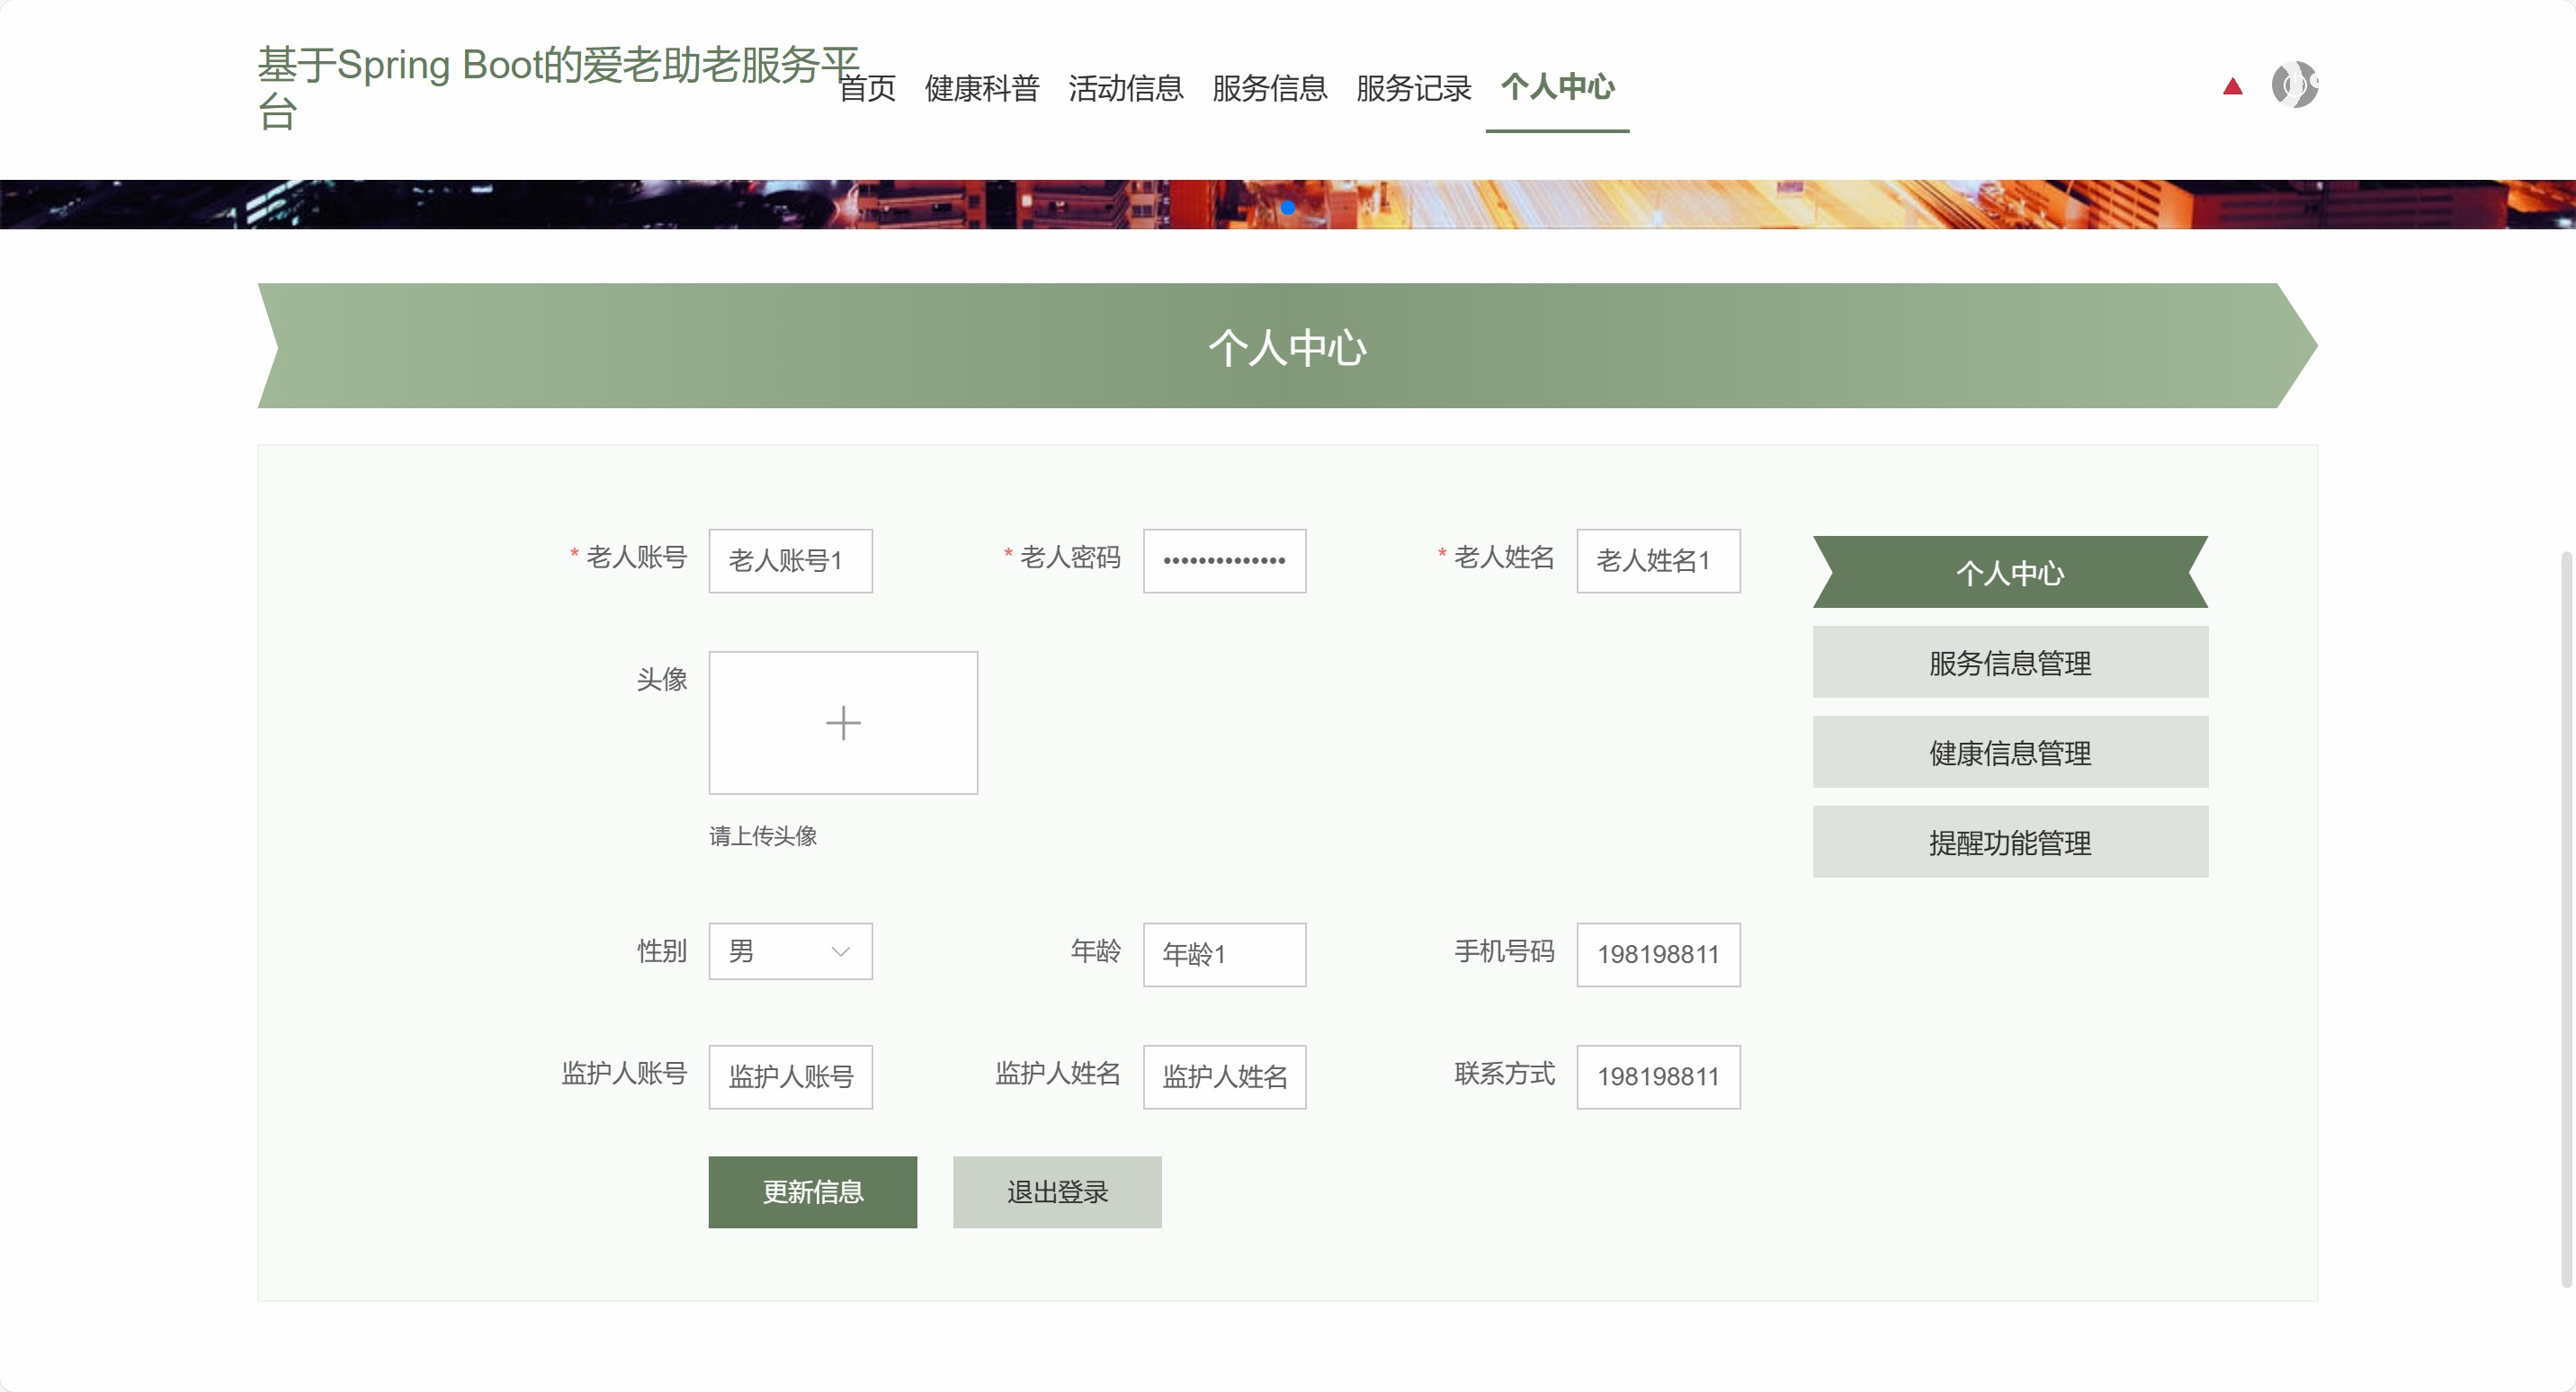2576x1392 pixels.
Task: Click the blue carousel indicator dot
Action: 1288,208
